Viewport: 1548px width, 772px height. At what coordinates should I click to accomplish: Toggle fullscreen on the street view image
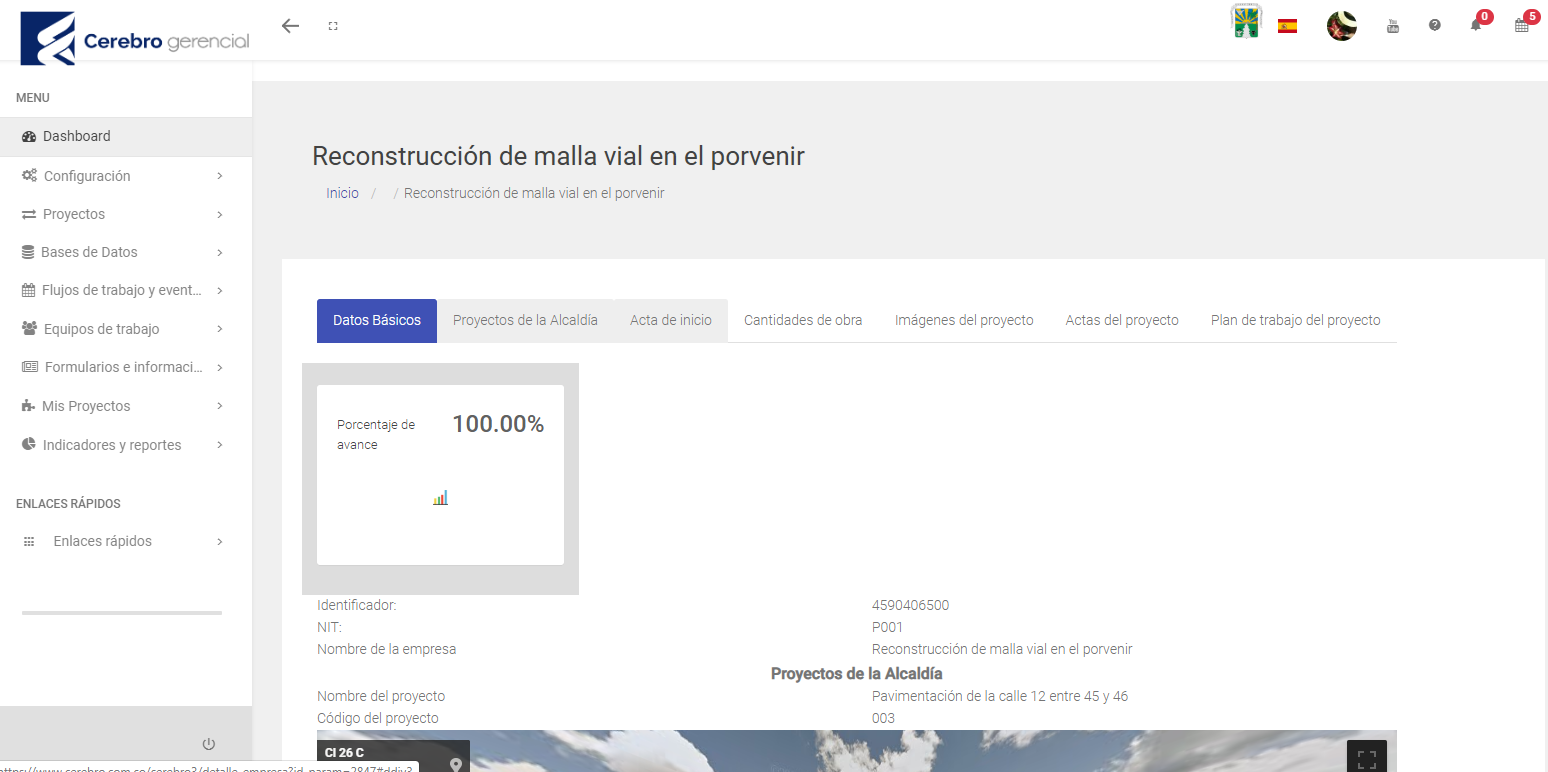[x=1366, y=759]
